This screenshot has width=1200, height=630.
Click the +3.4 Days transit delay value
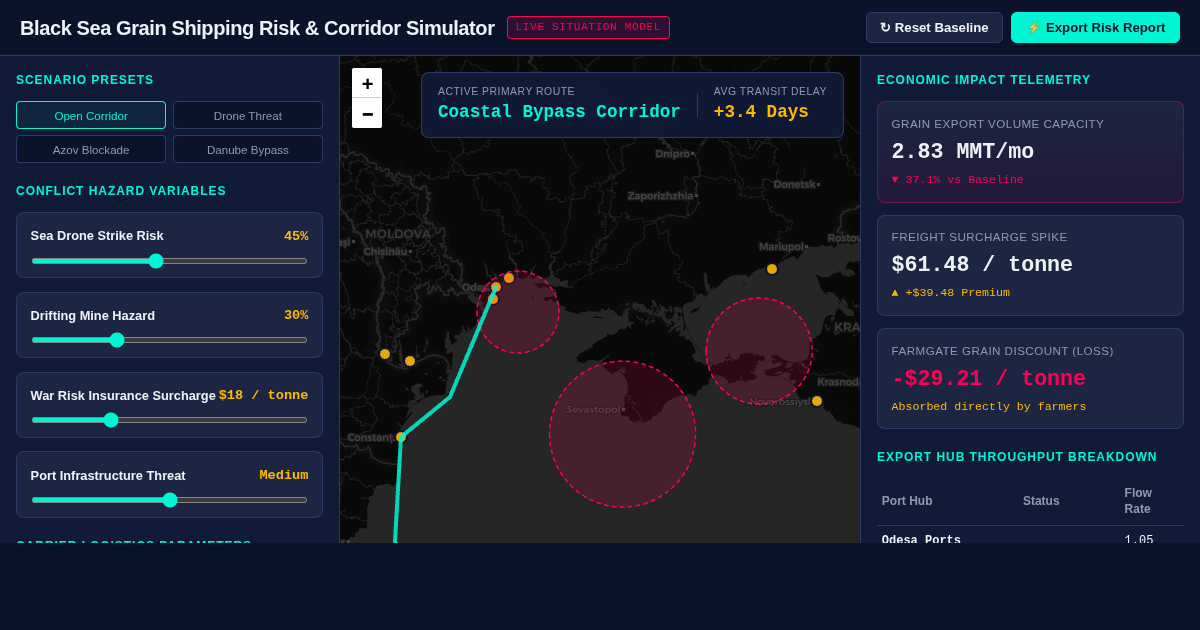(x=761, y=112)
